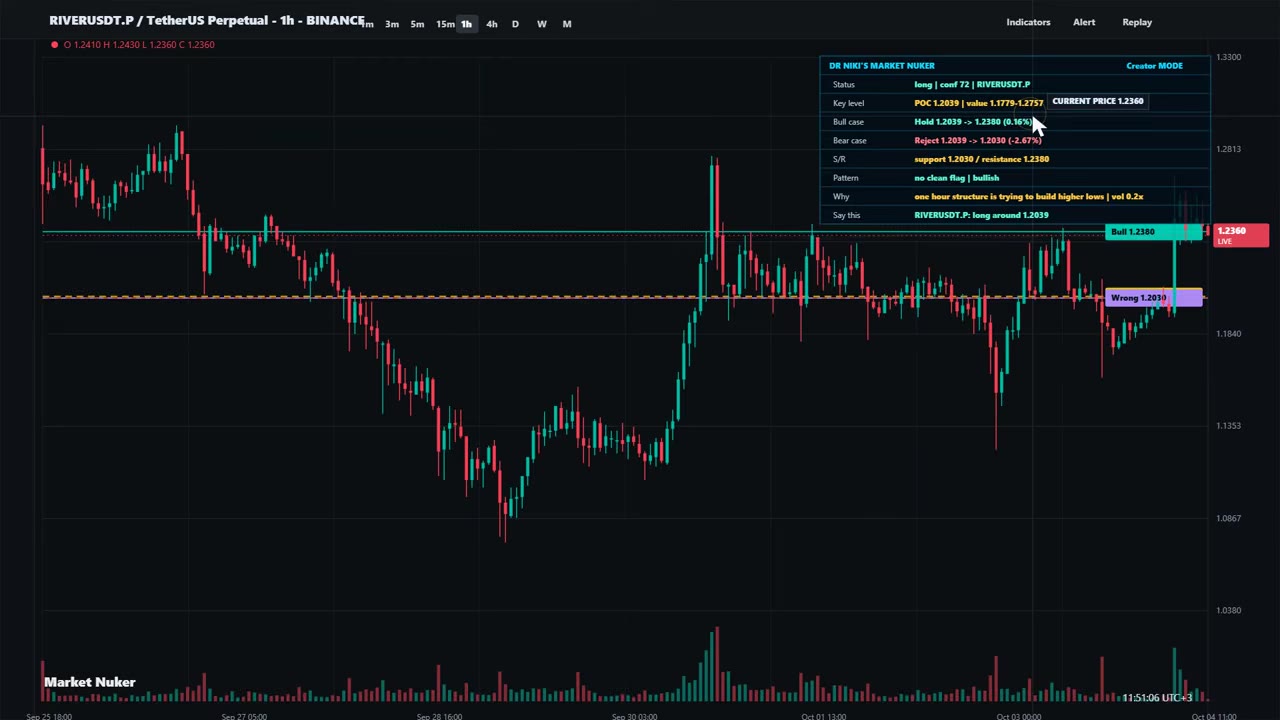Viewport: 1280px width, 720px height.
Task: Click the 1.0380 price axis label
Action: coord(1228,610)
